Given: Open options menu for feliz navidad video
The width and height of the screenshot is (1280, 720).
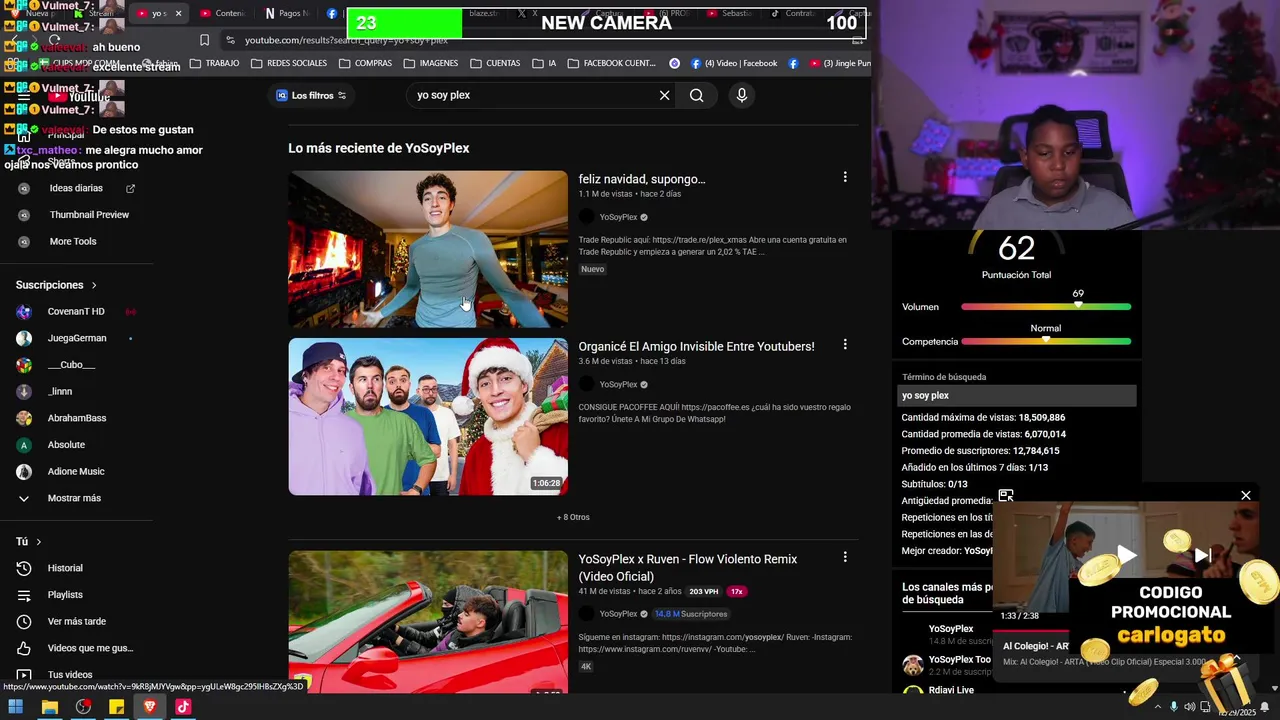Looking at the screenshot, I should tap(845, 177).
